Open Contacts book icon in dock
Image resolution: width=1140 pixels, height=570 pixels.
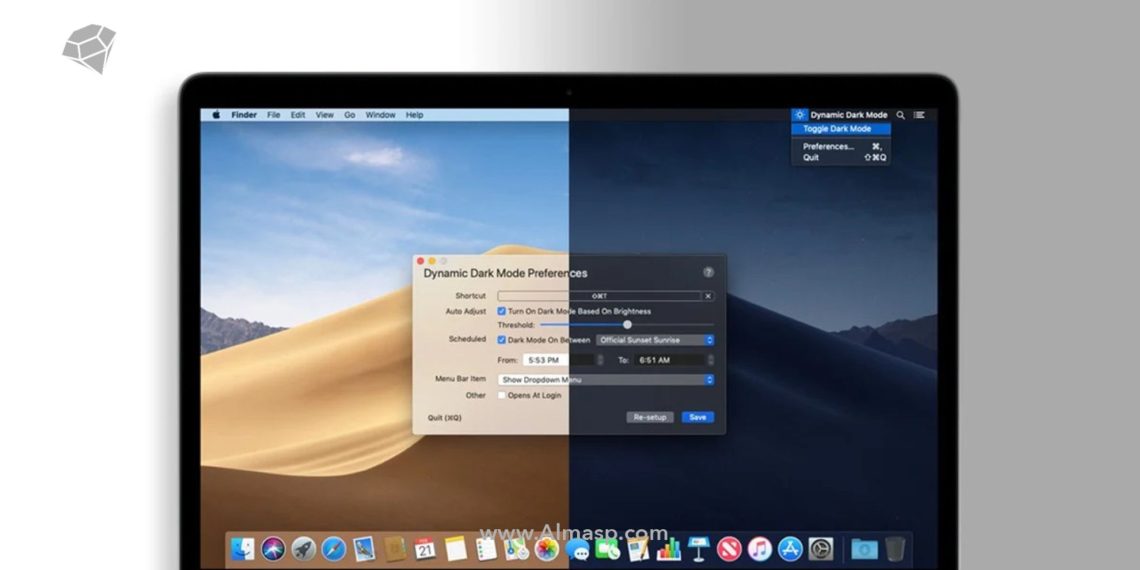395,549
